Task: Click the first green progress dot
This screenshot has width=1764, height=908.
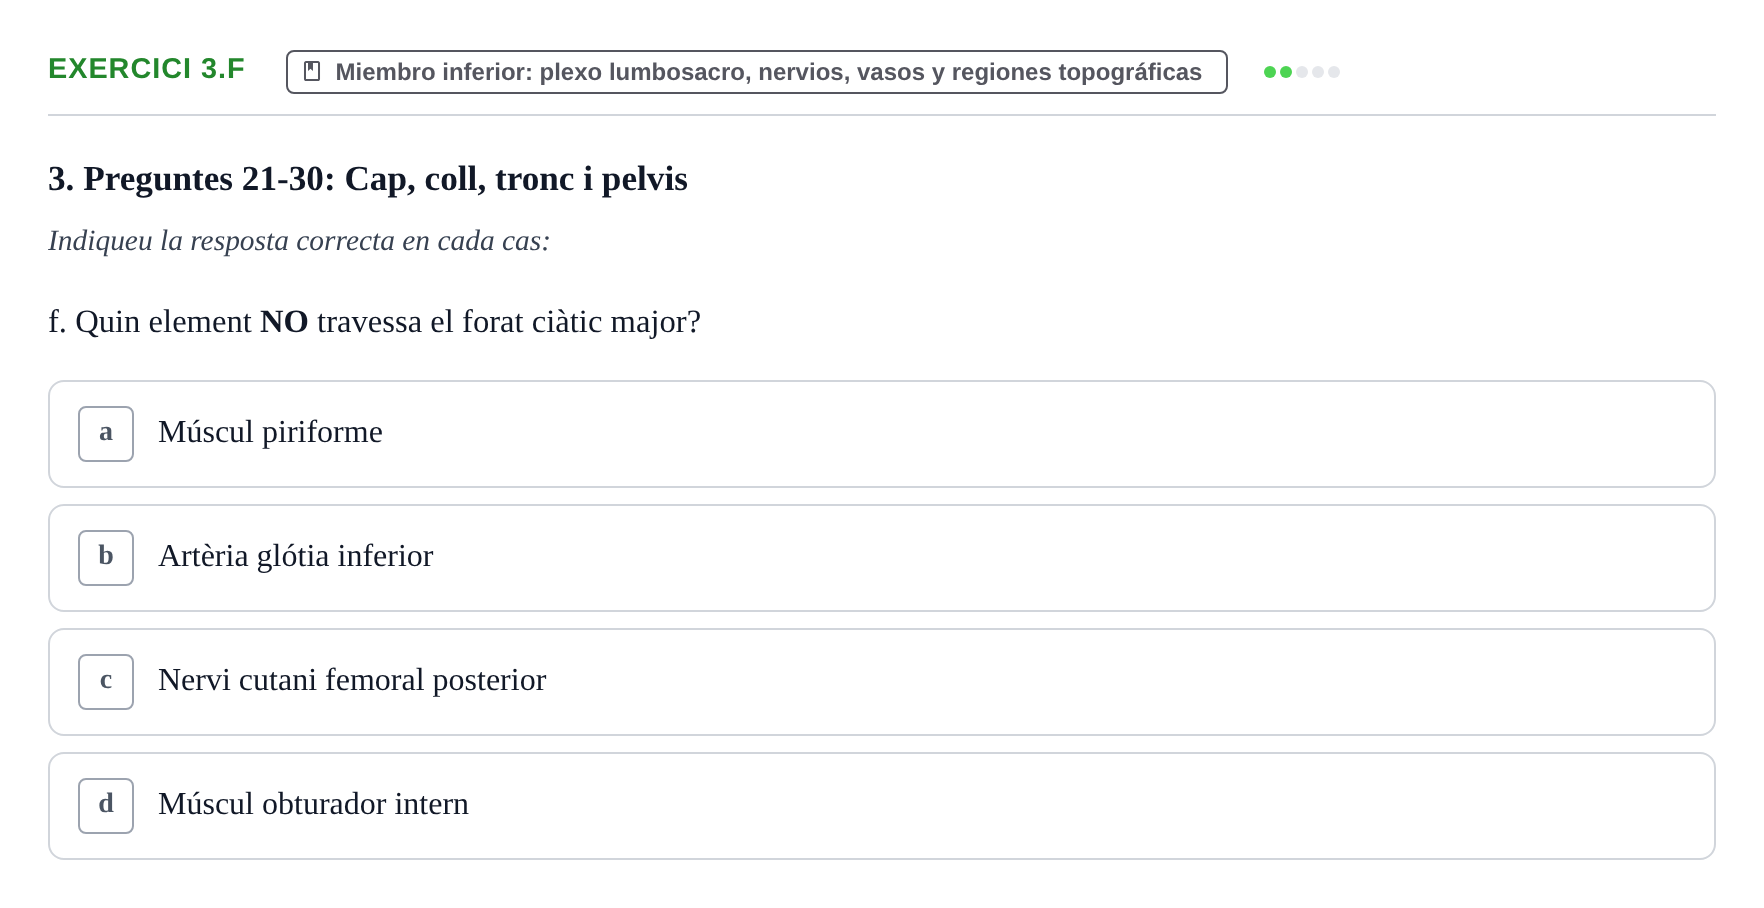Action: (x=1270, y=72)
